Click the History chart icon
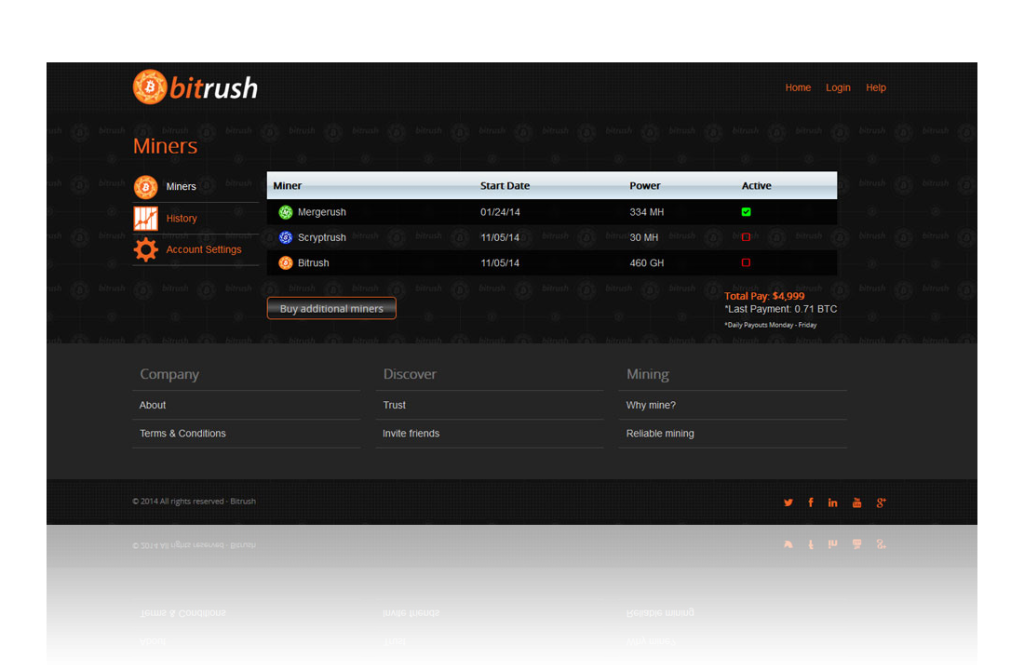Viewport: 1024px width, 670px height. 146,218
